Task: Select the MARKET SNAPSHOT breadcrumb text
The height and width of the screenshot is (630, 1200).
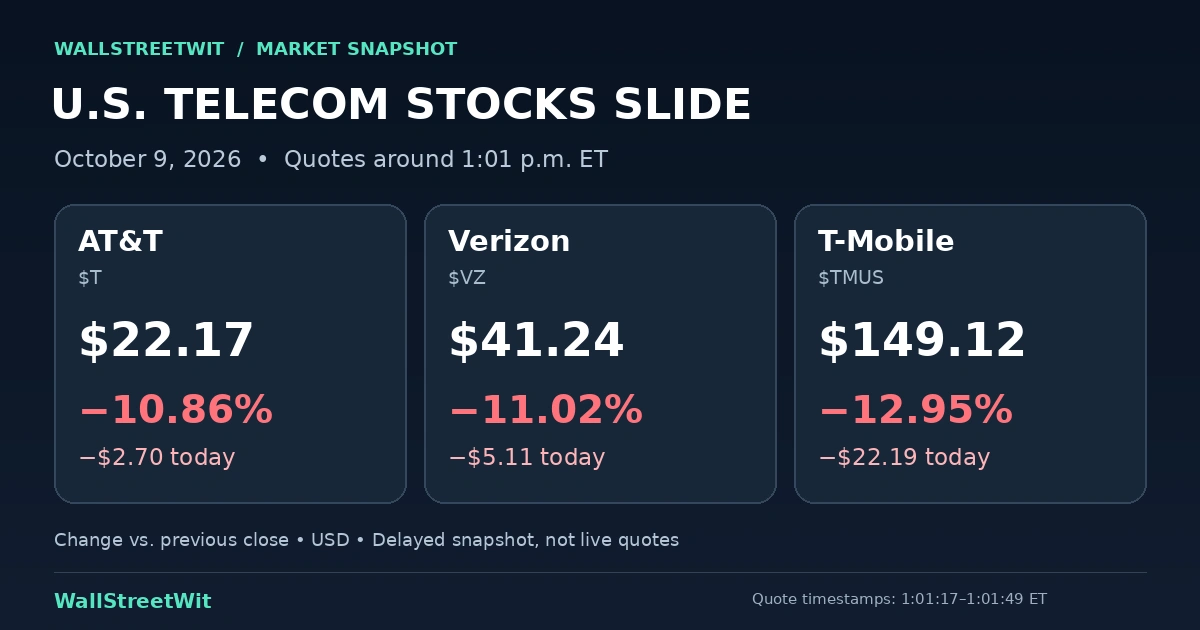Action: coord(357,49)
